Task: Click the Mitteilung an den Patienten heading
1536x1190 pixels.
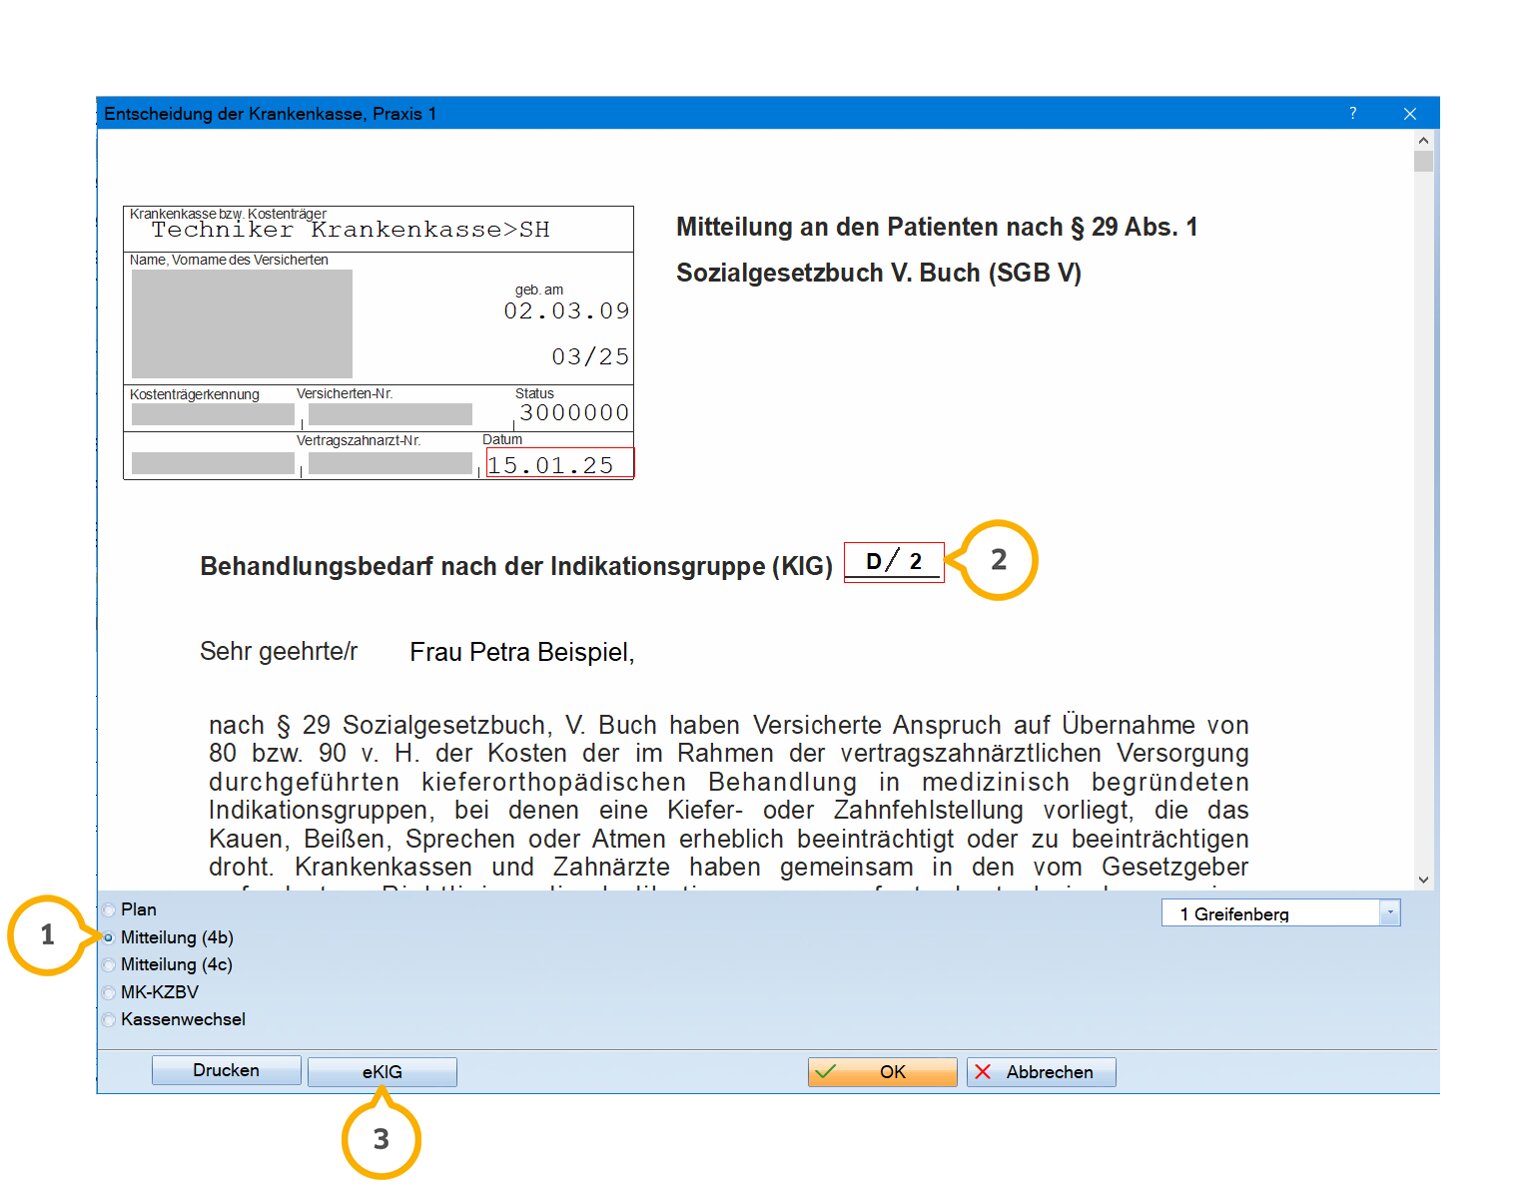Action: point(936,227)
